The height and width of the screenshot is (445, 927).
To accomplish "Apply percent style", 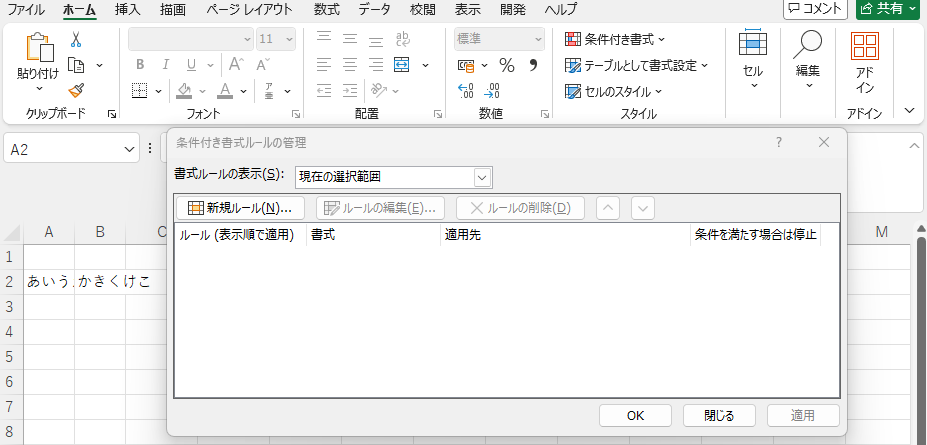I will click(x=507, y=64).
